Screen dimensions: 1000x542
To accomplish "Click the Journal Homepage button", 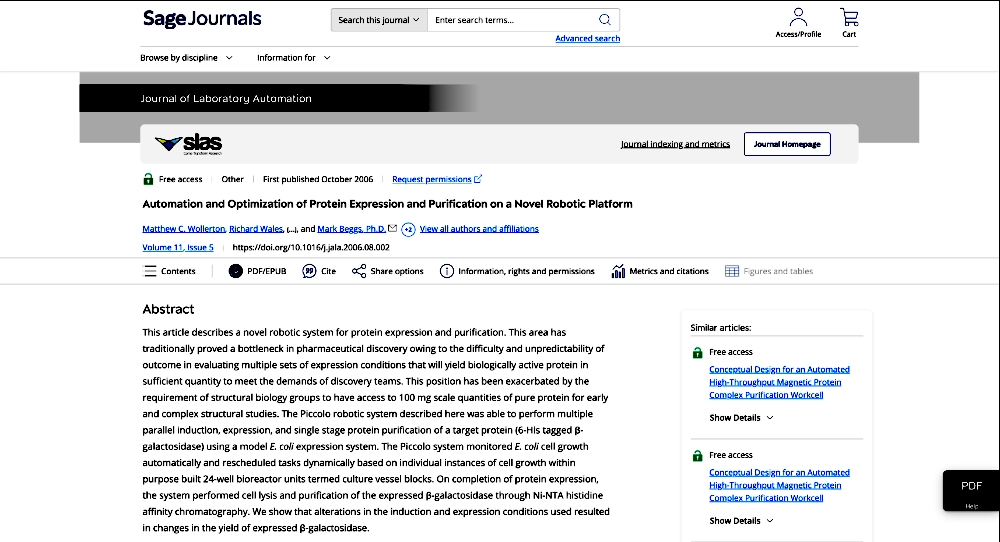I will 787,144.
